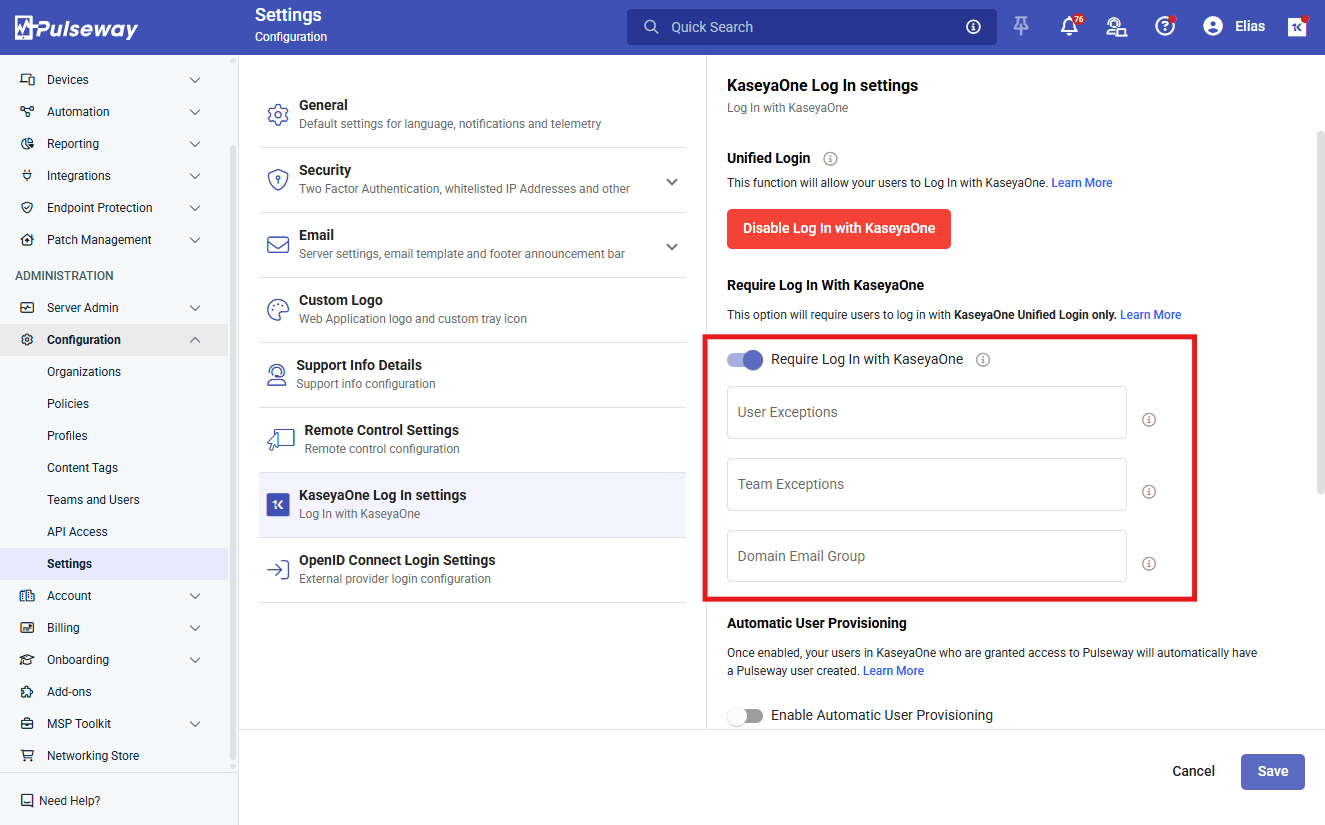Click info icon beside User Exceptions field
The height and width of the screenshot is (825, 1325).
(x=1149, y=420)
